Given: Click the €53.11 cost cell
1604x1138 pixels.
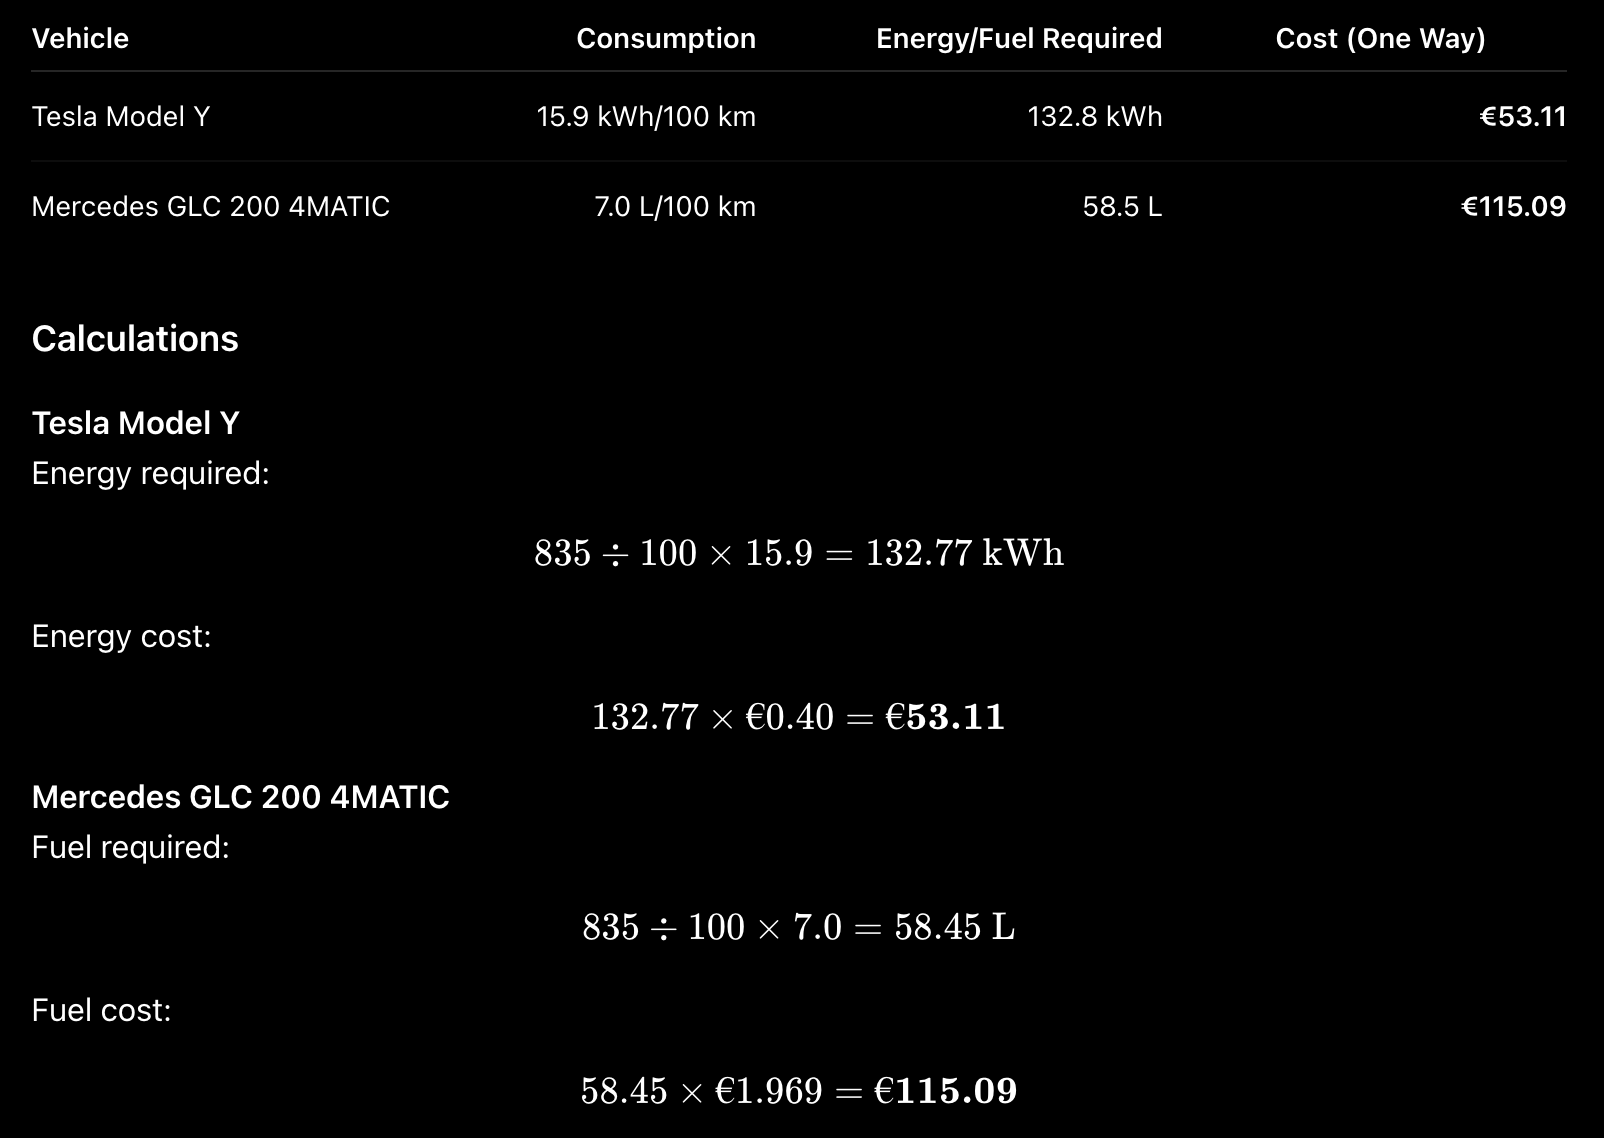Looking at the screenshot, I should point(1523,116).
